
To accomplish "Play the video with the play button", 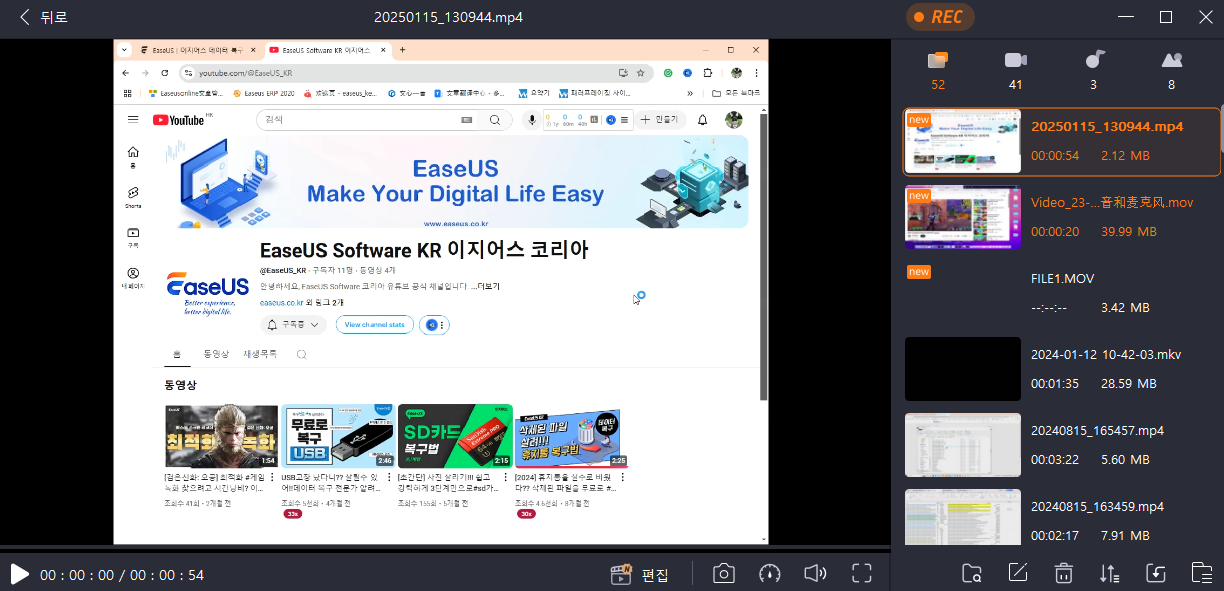I will [x=19, y=574].
